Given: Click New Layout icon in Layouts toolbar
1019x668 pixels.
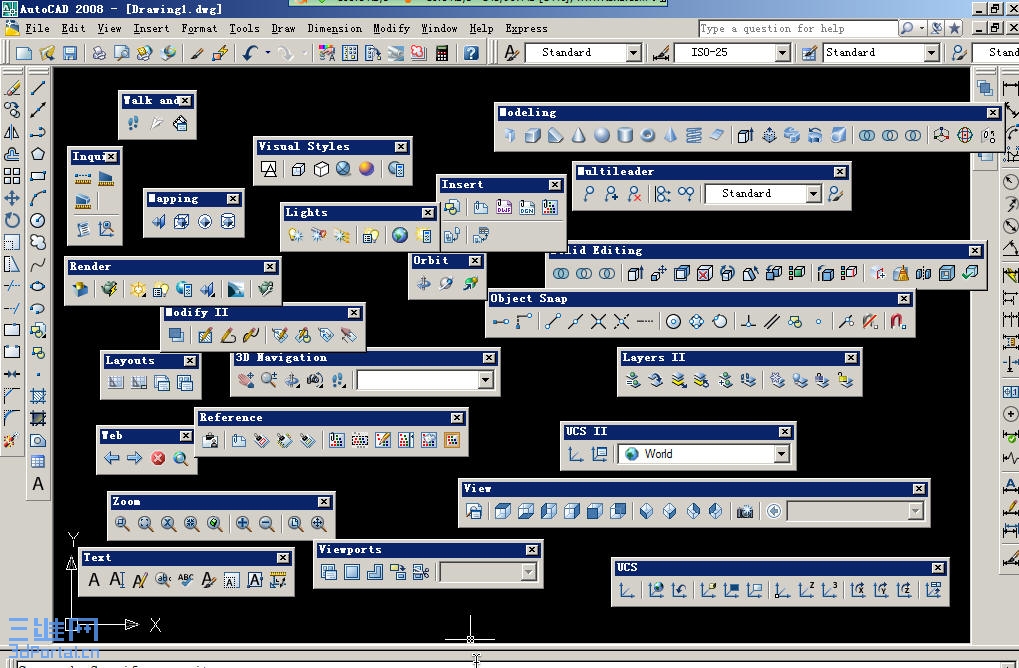Looking at the screenshot, I should [x=115, y=383].
